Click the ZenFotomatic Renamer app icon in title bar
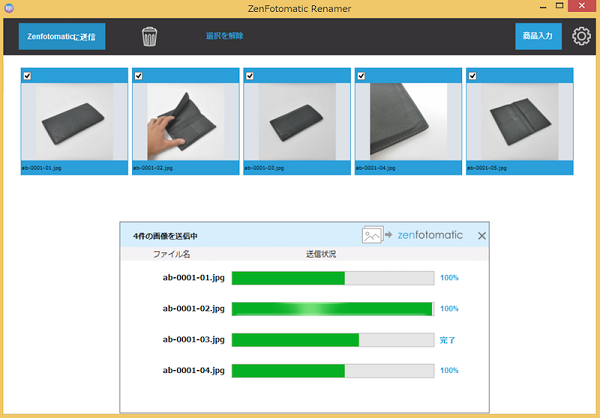This screenshot has height=418, width=600. 9,8
